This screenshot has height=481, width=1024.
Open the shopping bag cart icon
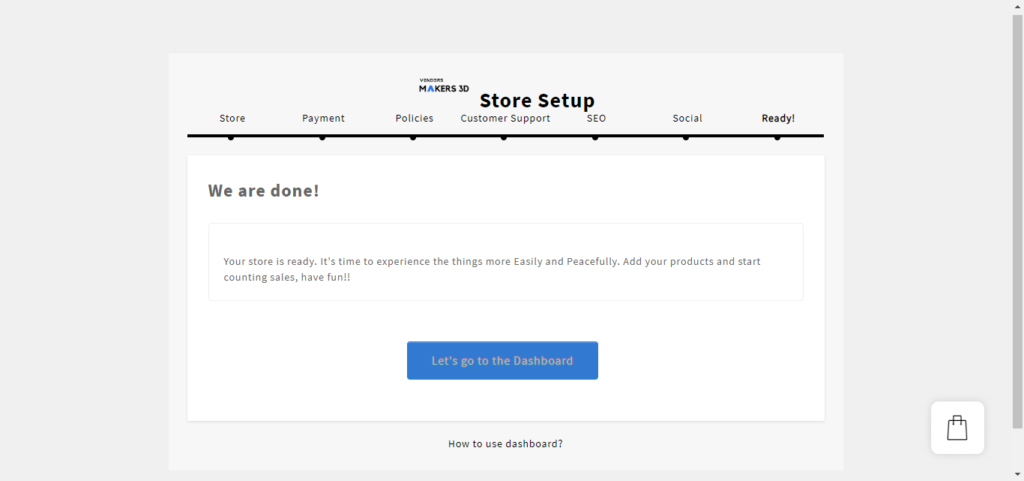point(957,427)
